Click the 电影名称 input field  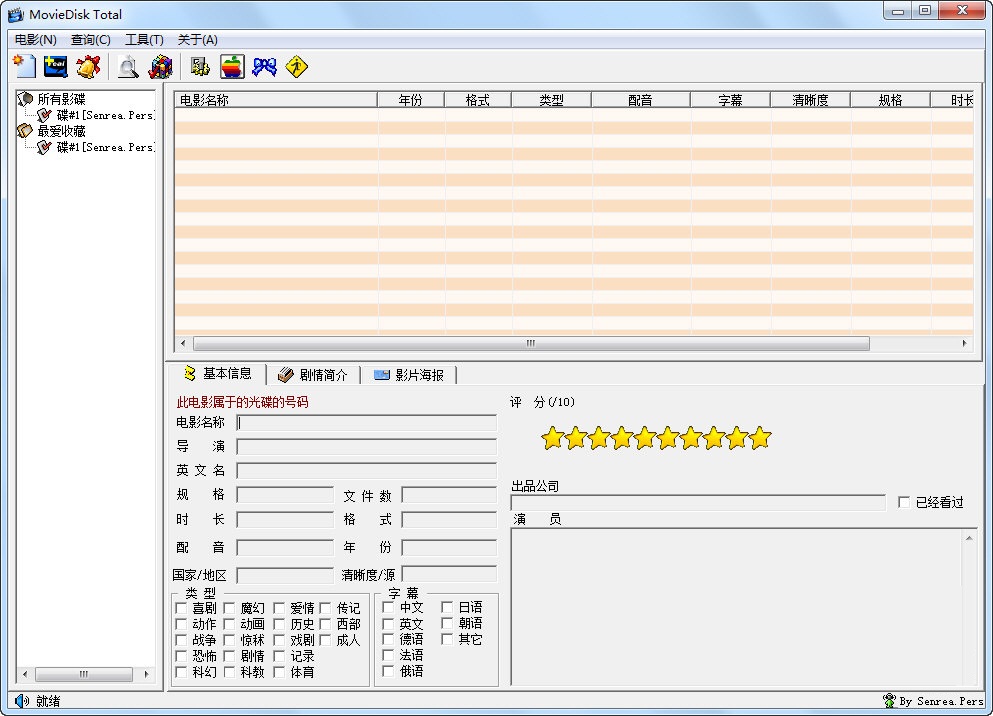pyautogui.click(x=366, y=422)
